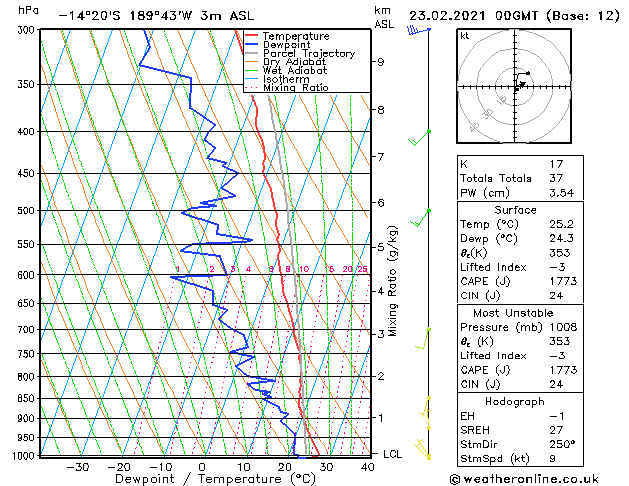Click the yellow-green wind barb near 700 hPa
629x486 pixels.
coord(423,338)
